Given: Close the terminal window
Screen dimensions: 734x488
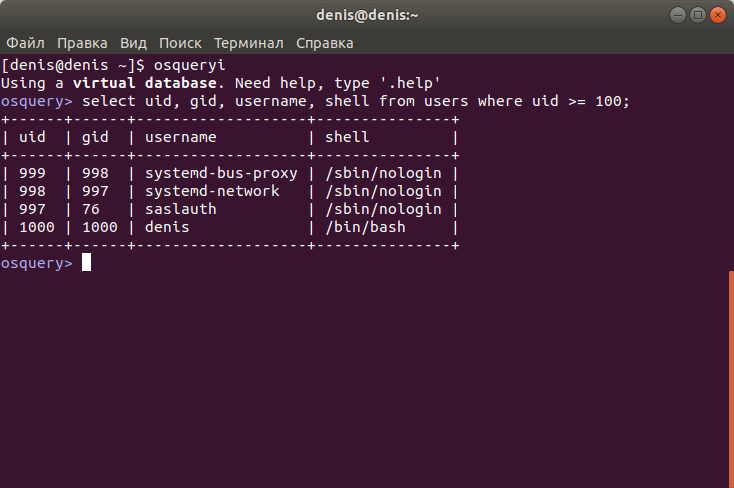Looking at the screenshot, I should pyautogui.click(x=718, y=15).
